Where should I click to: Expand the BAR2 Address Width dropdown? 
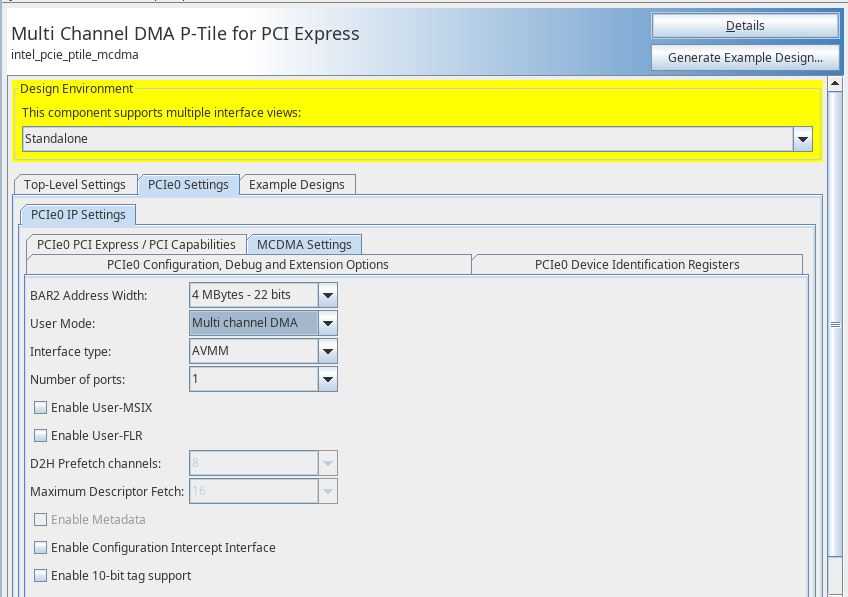(328, 295)
